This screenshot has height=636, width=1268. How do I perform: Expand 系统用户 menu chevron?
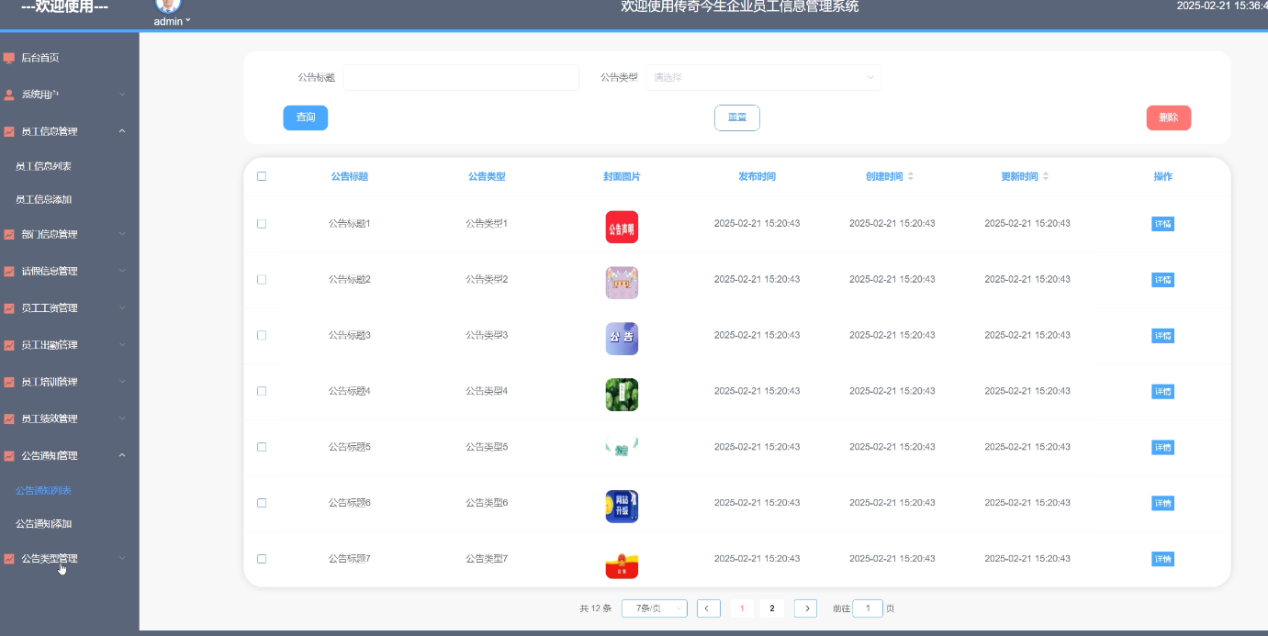122,95
